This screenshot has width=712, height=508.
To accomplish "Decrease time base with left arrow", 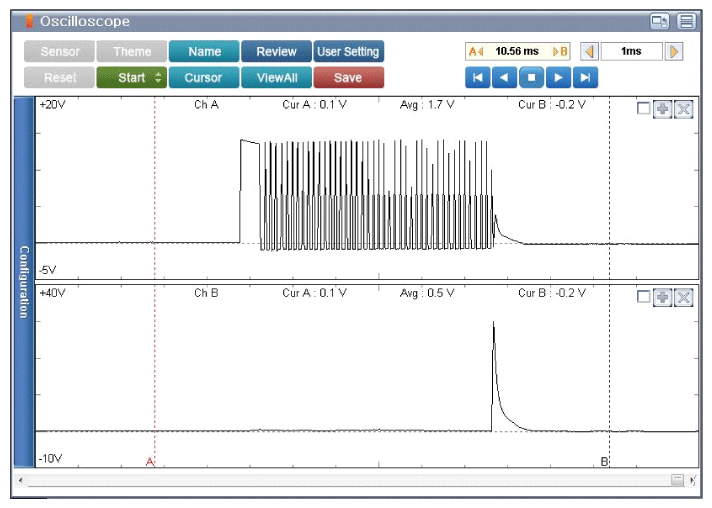I will [x=590, y=51].
